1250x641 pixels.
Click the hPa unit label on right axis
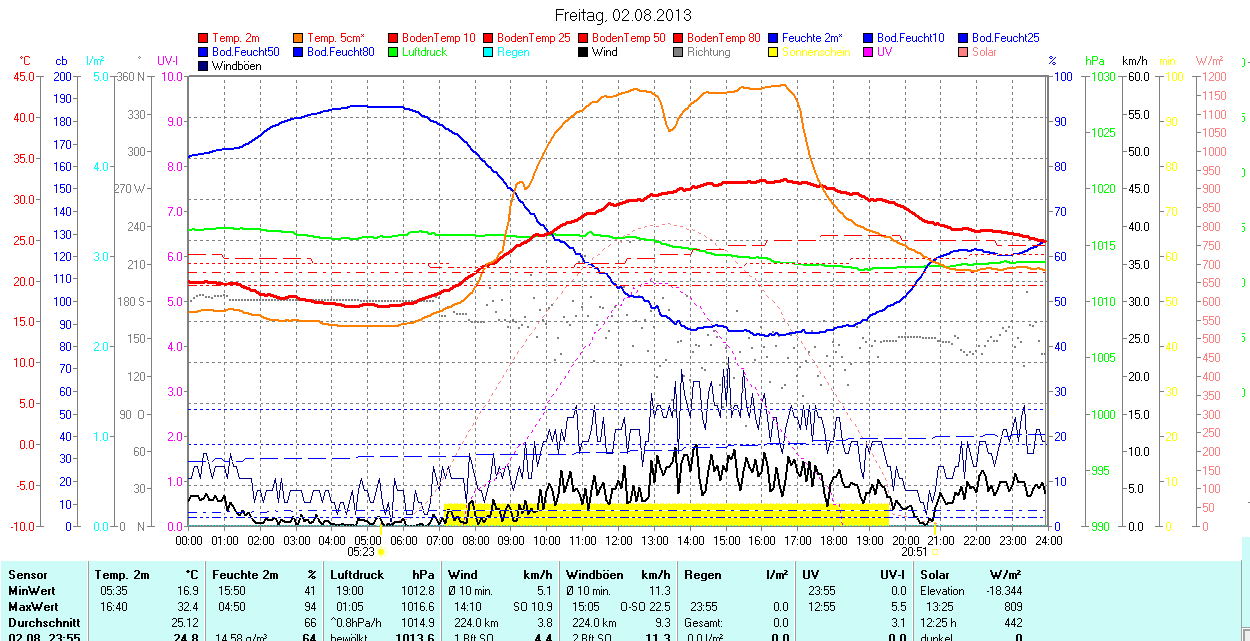1095,61
